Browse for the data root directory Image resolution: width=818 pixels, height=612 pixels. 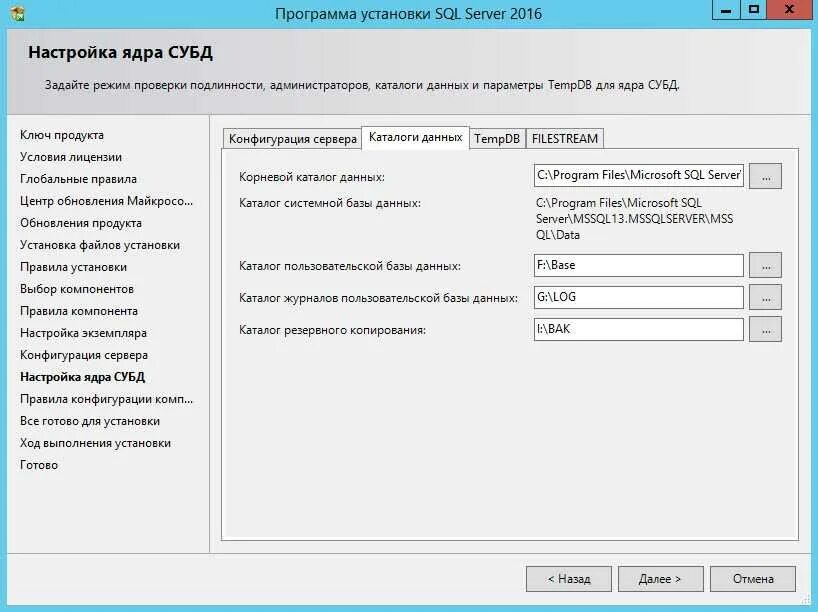click(765, 176)
